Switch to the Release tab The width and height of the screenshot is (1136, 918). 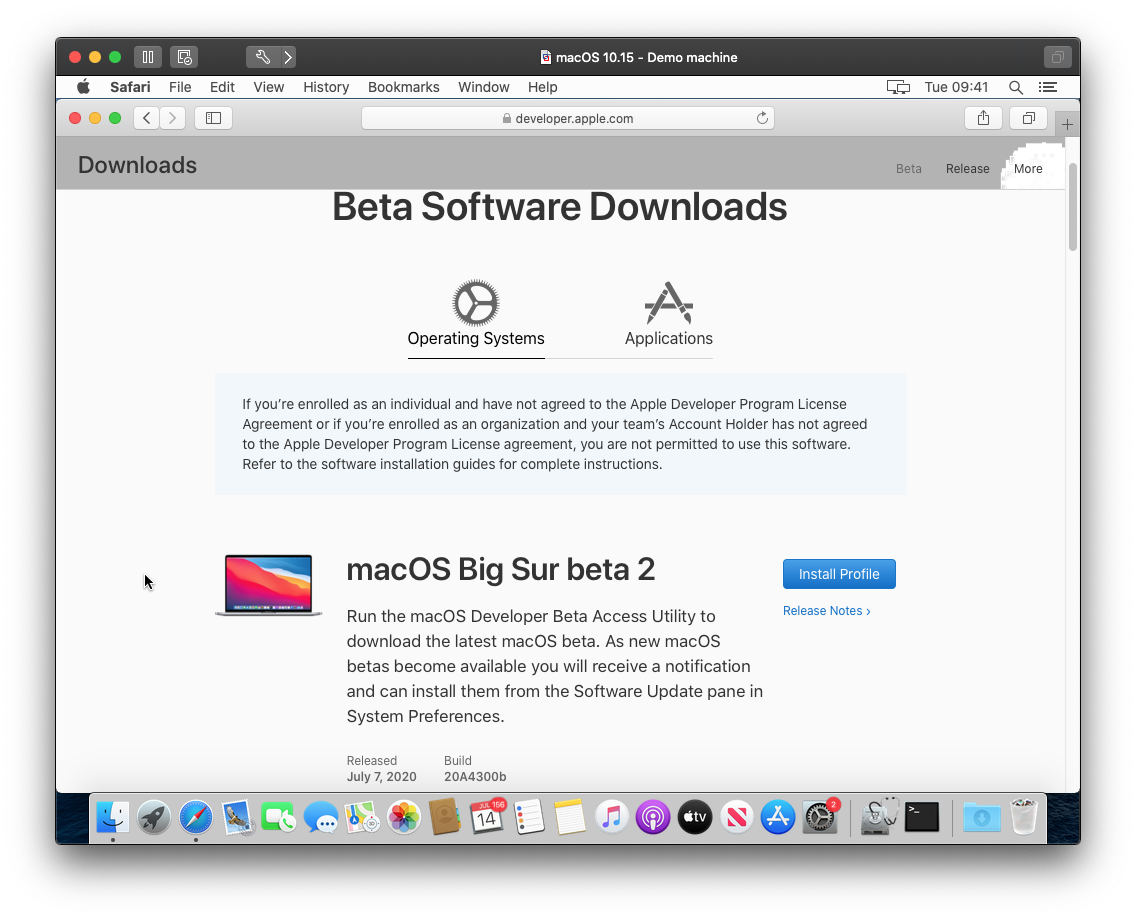(x=967, y=169)
